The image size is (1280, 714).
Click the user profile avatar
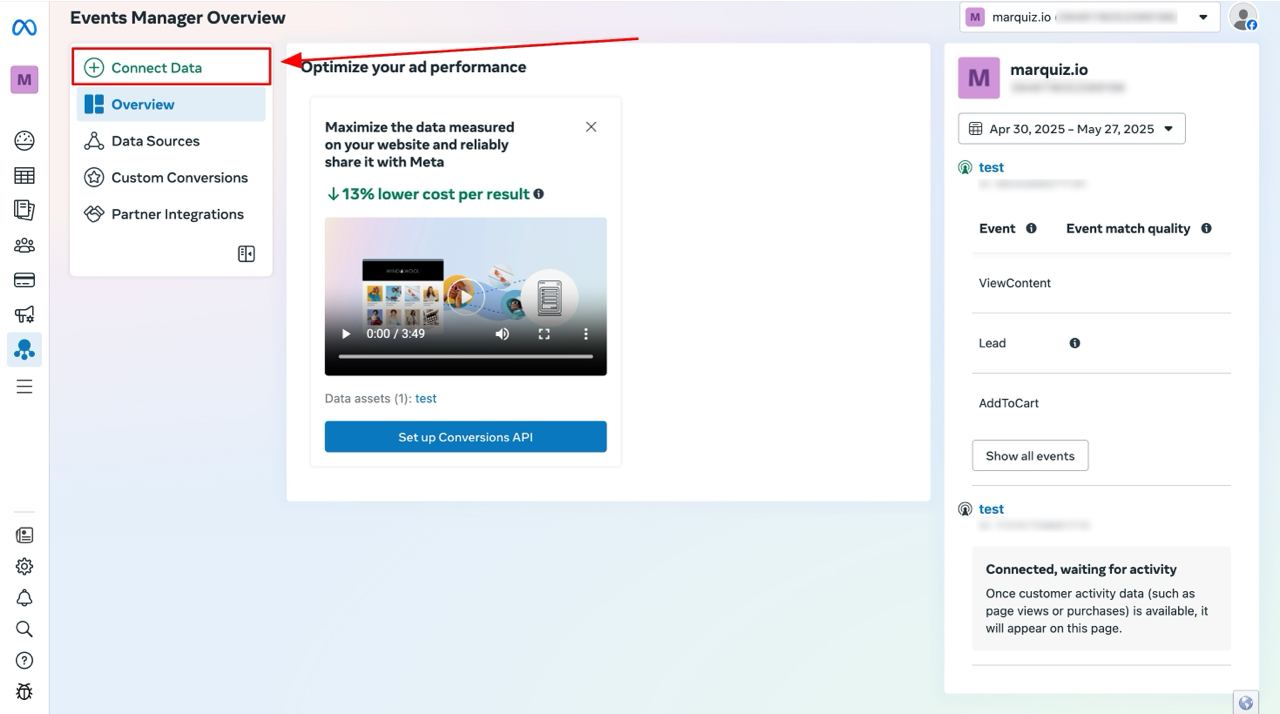(1243, 17)
